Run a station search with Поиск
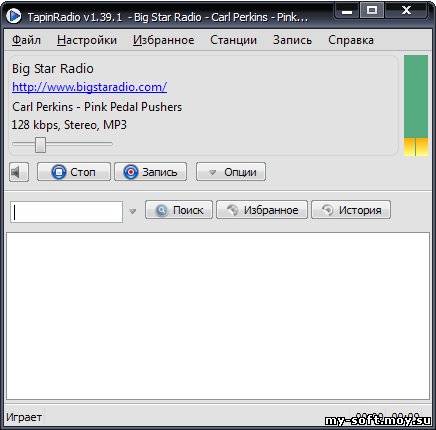Screen dimensions: 436x430 [179, 210]
